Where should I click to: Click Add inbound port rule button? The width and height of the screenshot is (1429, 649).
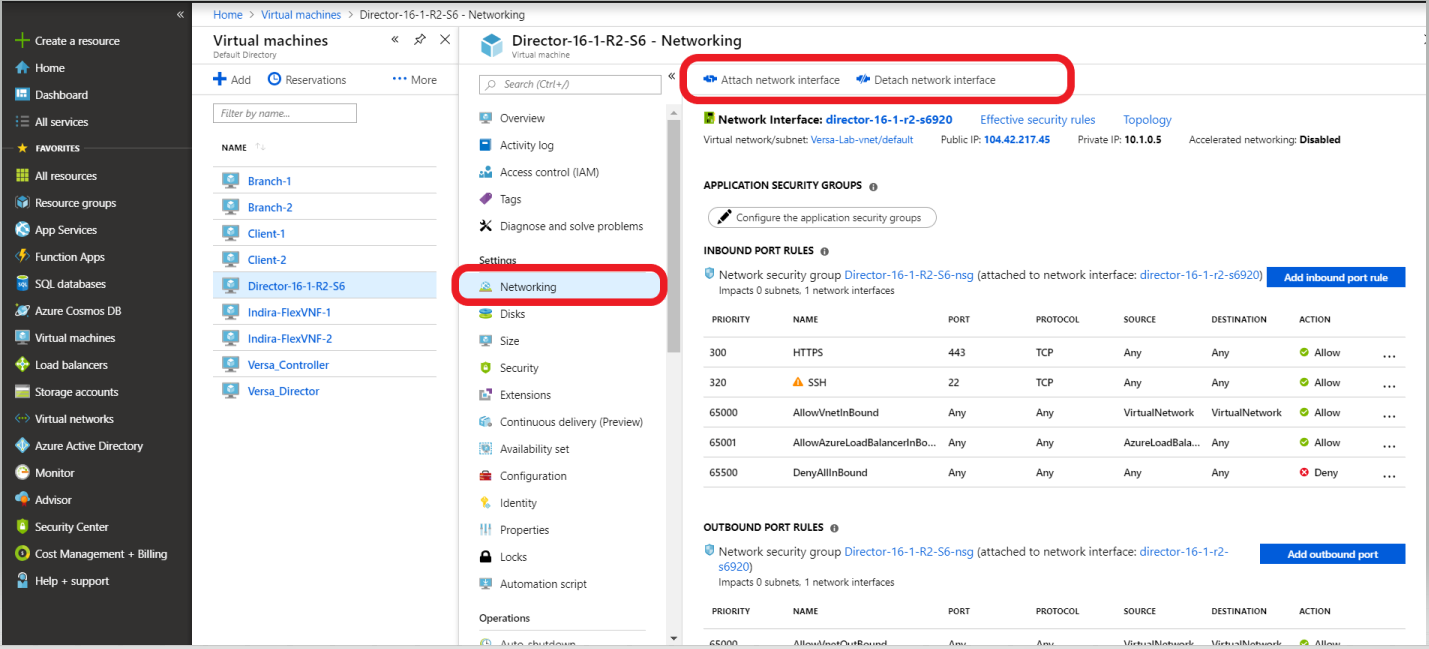(1335, 277)
